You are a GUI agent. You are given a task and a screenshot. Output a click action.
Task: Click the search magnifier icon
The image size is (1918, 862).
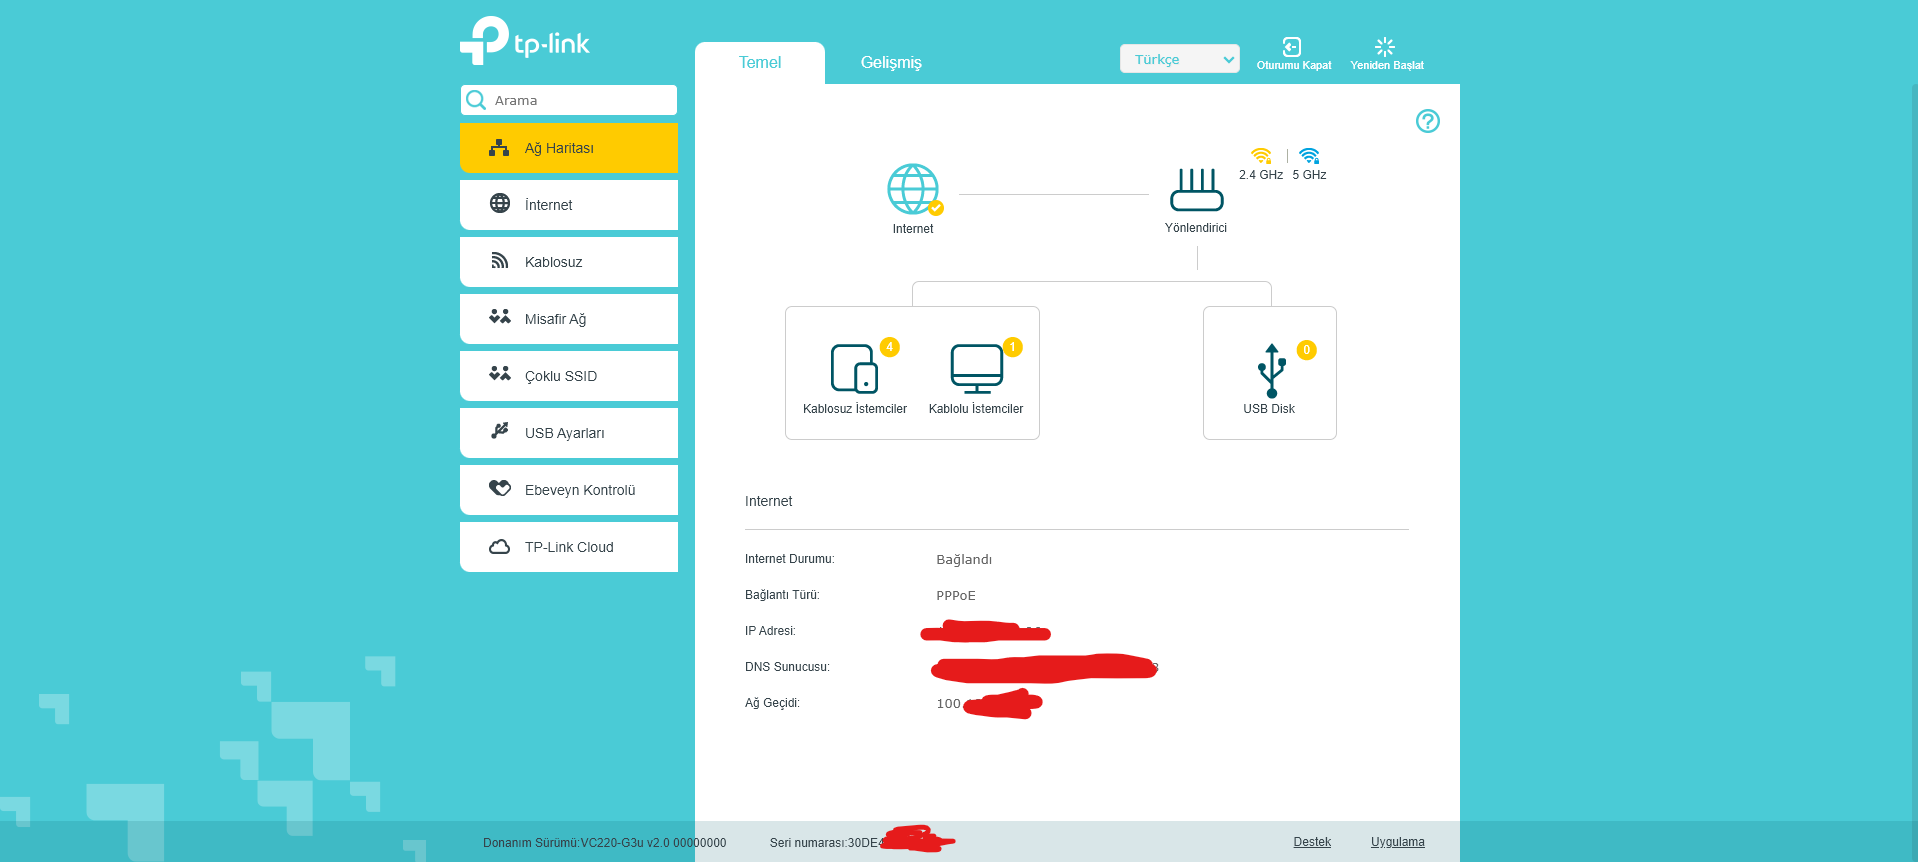[x=476, y=100]
